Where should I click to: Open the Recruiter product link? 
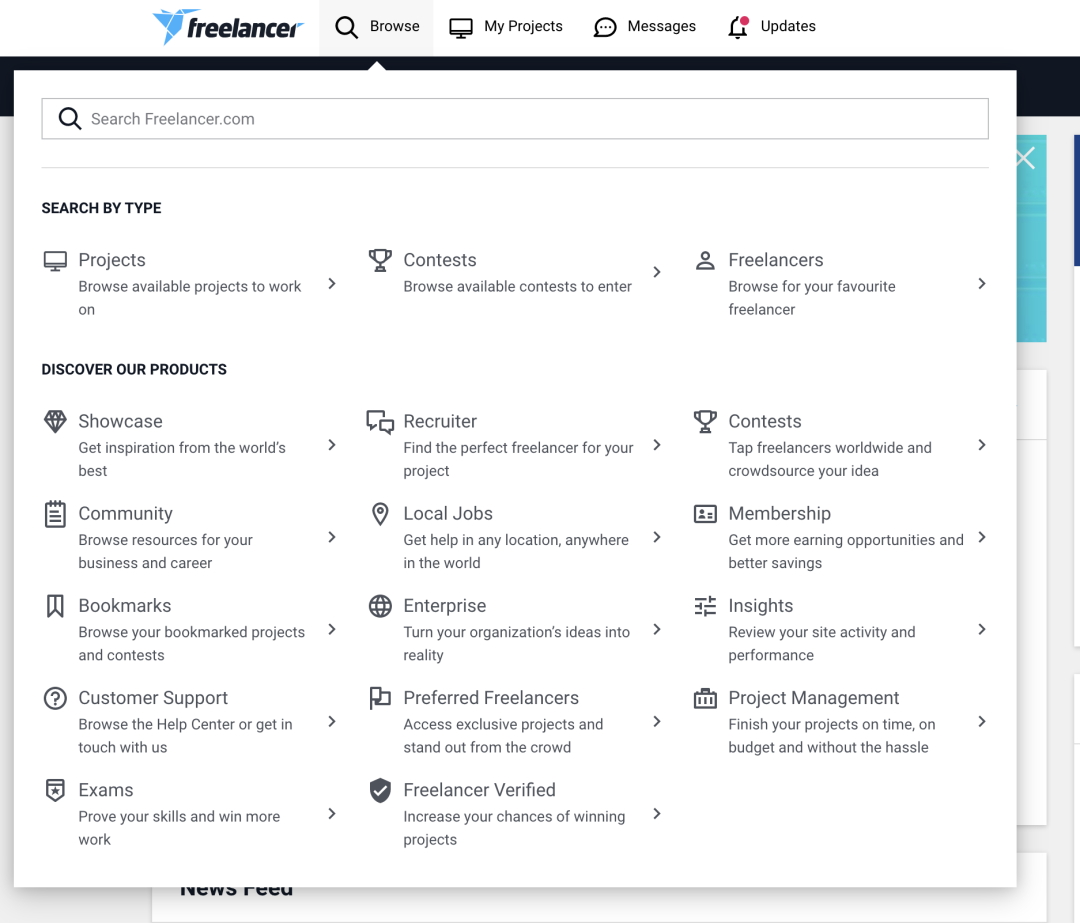point(440,422)
